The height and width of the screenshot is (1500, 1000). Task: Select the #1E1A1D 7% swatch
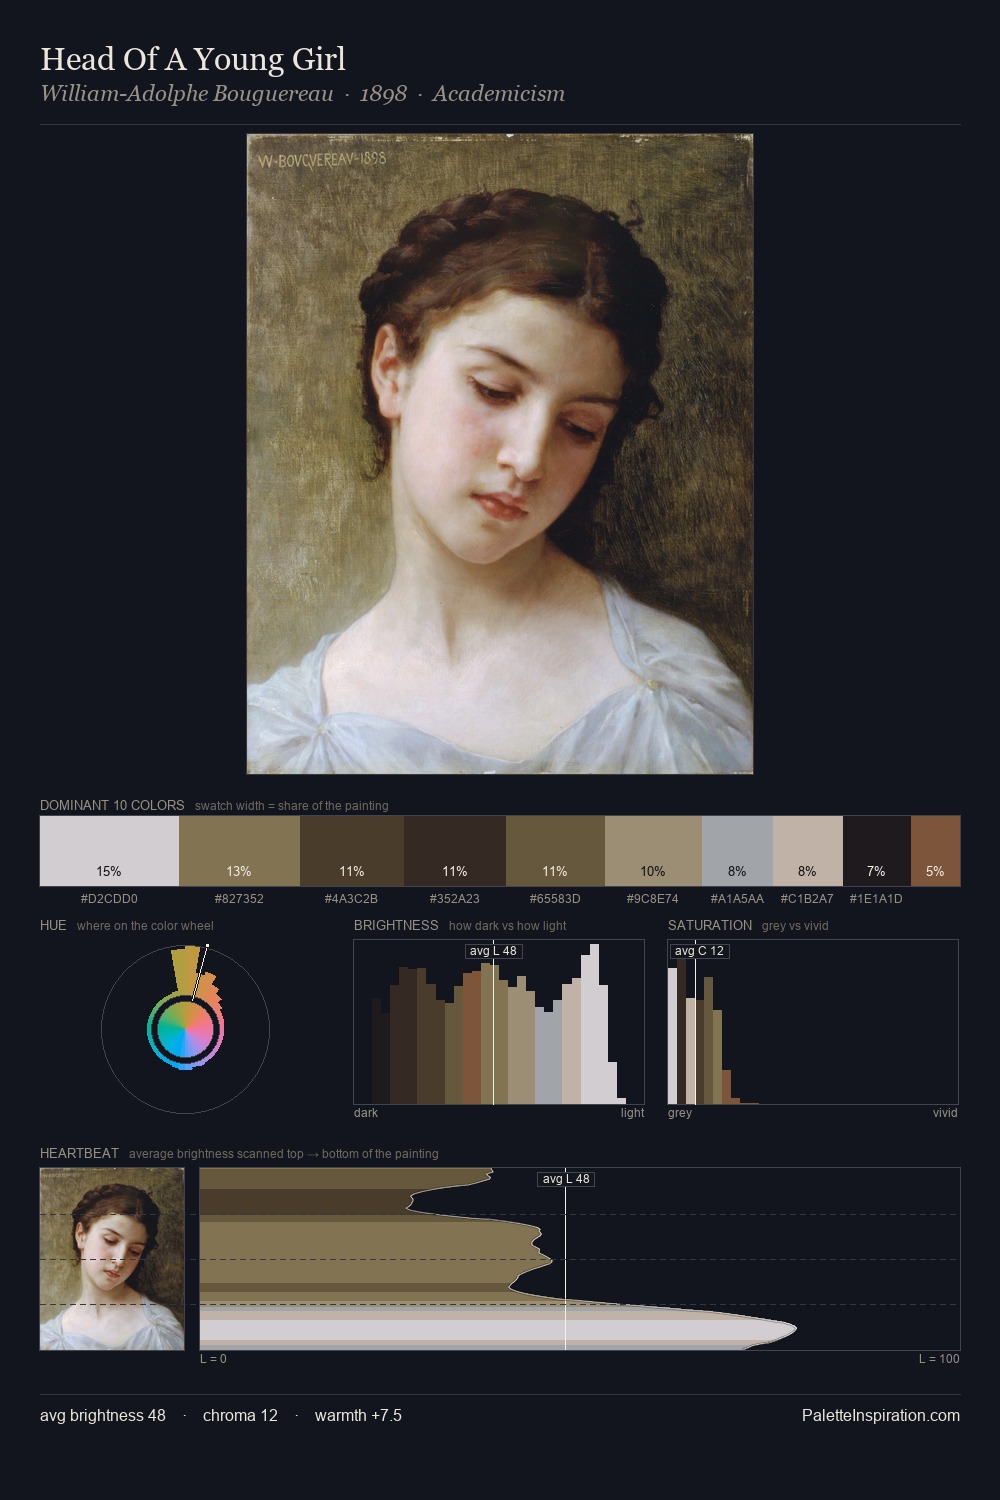(877, 851)
